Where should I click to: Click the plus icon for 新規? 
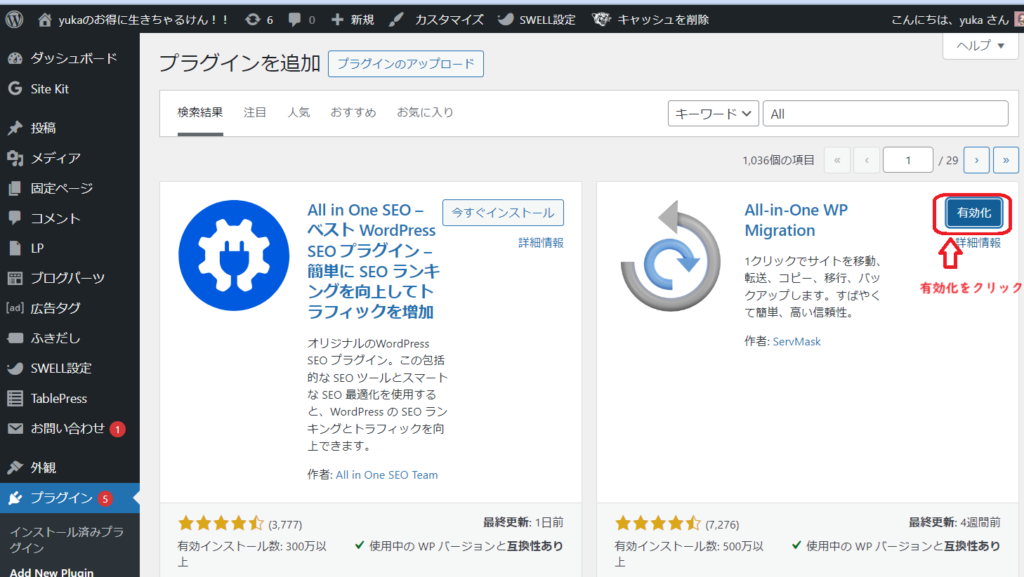(x=337, y=19)
